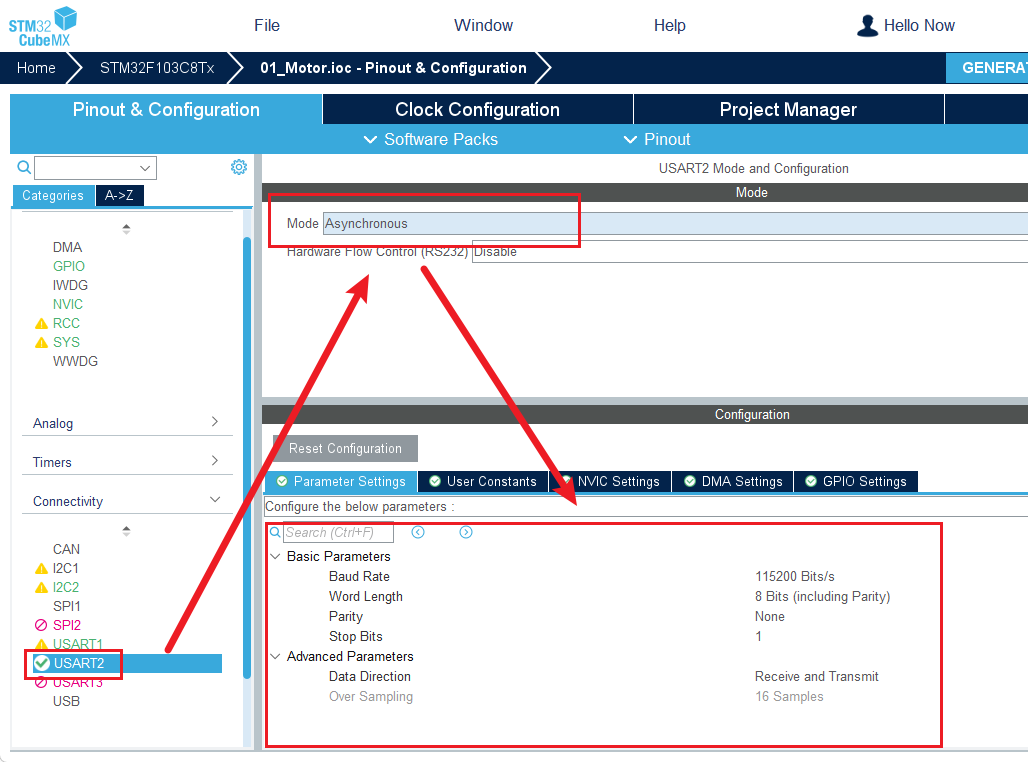
Task: Switch to Clock Configuration tab
Action: [477, 110]
